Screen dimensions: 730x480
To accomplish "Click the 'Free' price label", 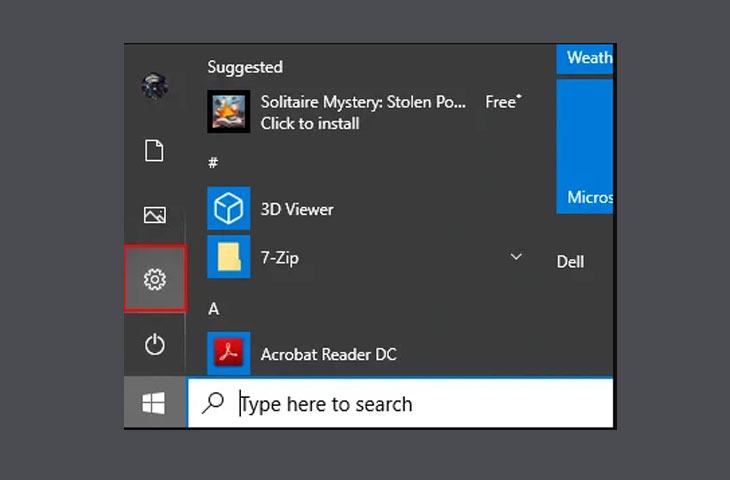I will tap(503, 101).
